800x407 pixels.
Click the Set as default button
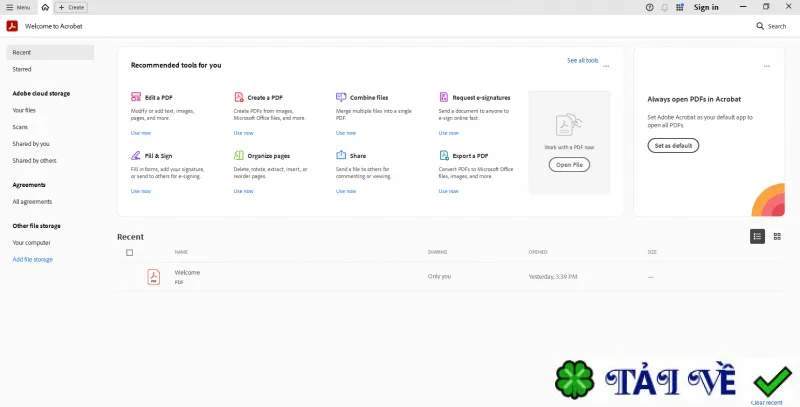click(x=673, y=145)
